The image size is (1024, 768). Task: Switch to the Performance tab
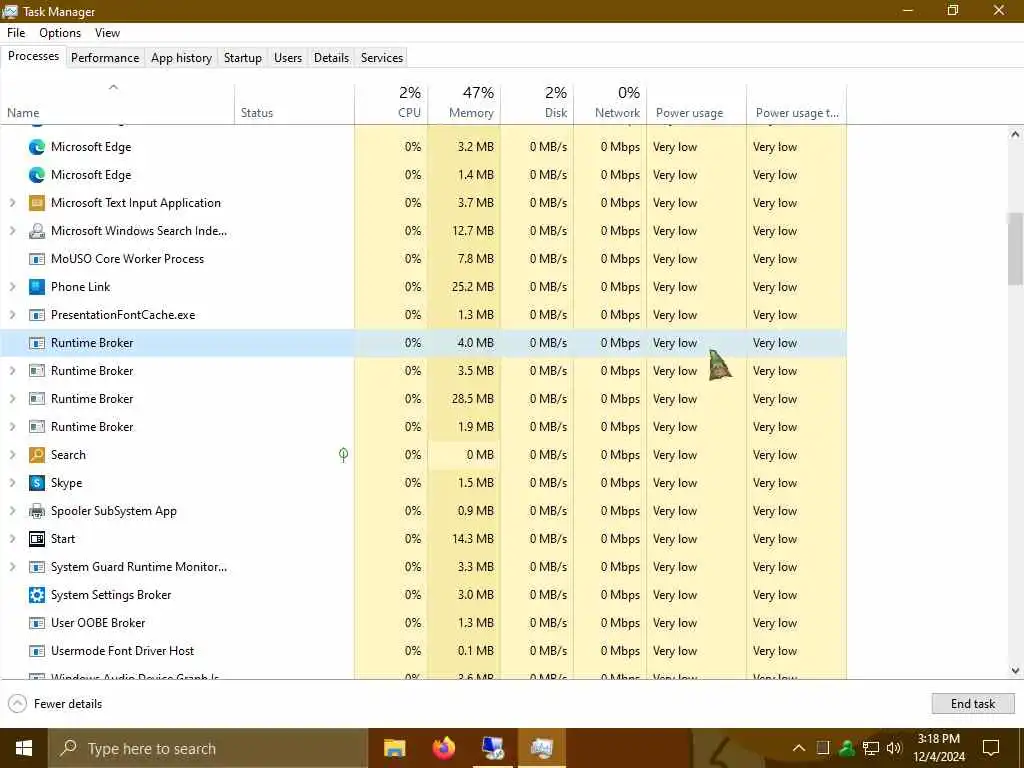(x=105, y=57)
